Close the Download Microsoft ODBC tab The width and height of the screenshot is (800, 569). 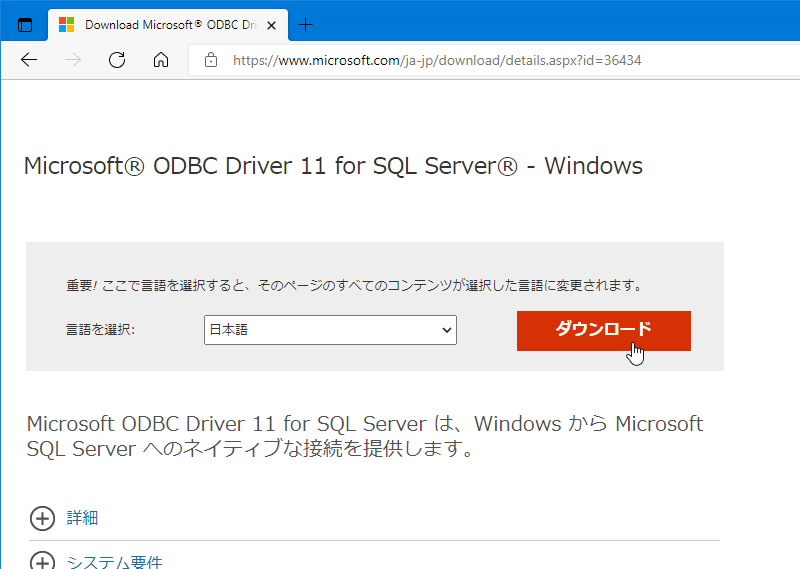(x=271, y=25)
